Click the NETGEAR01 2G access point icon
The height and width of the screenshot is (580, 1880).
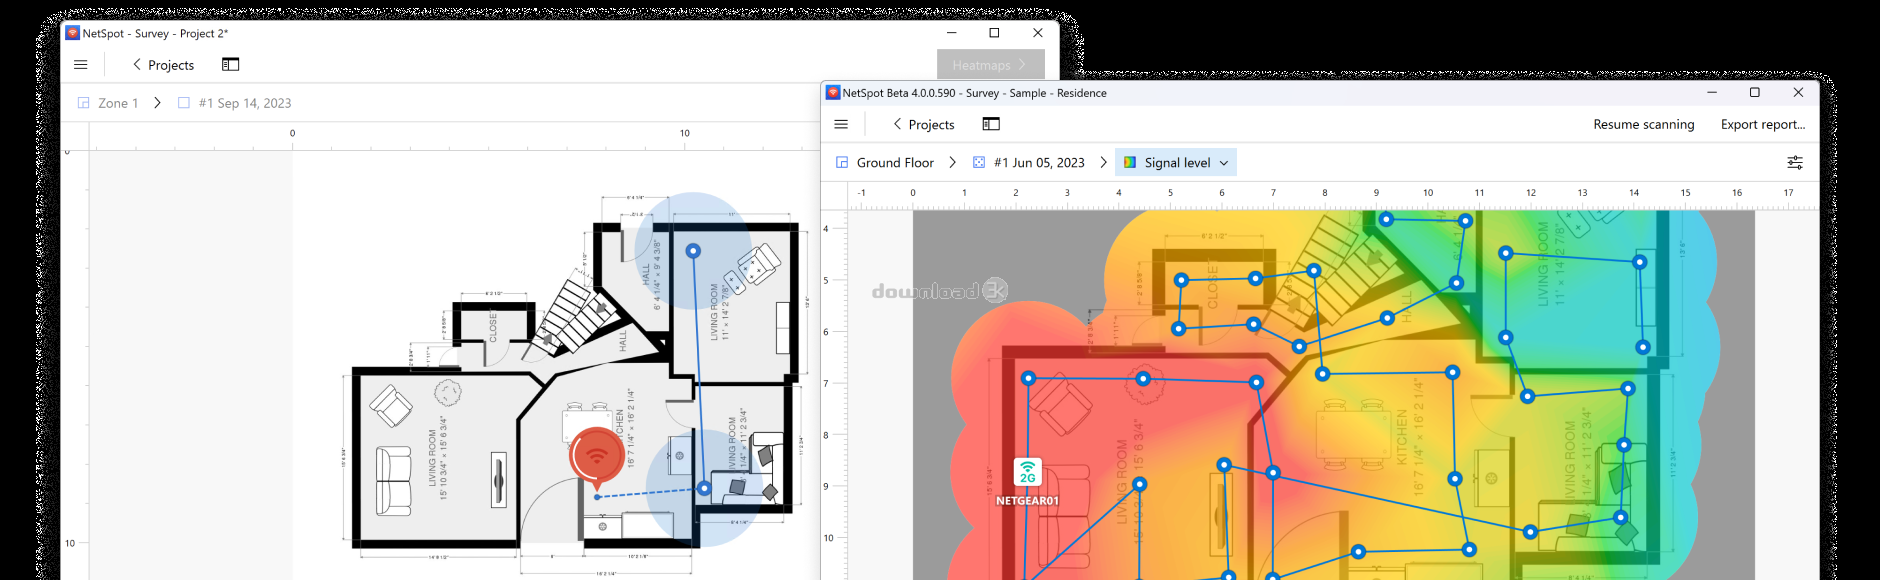(1028, 472)
